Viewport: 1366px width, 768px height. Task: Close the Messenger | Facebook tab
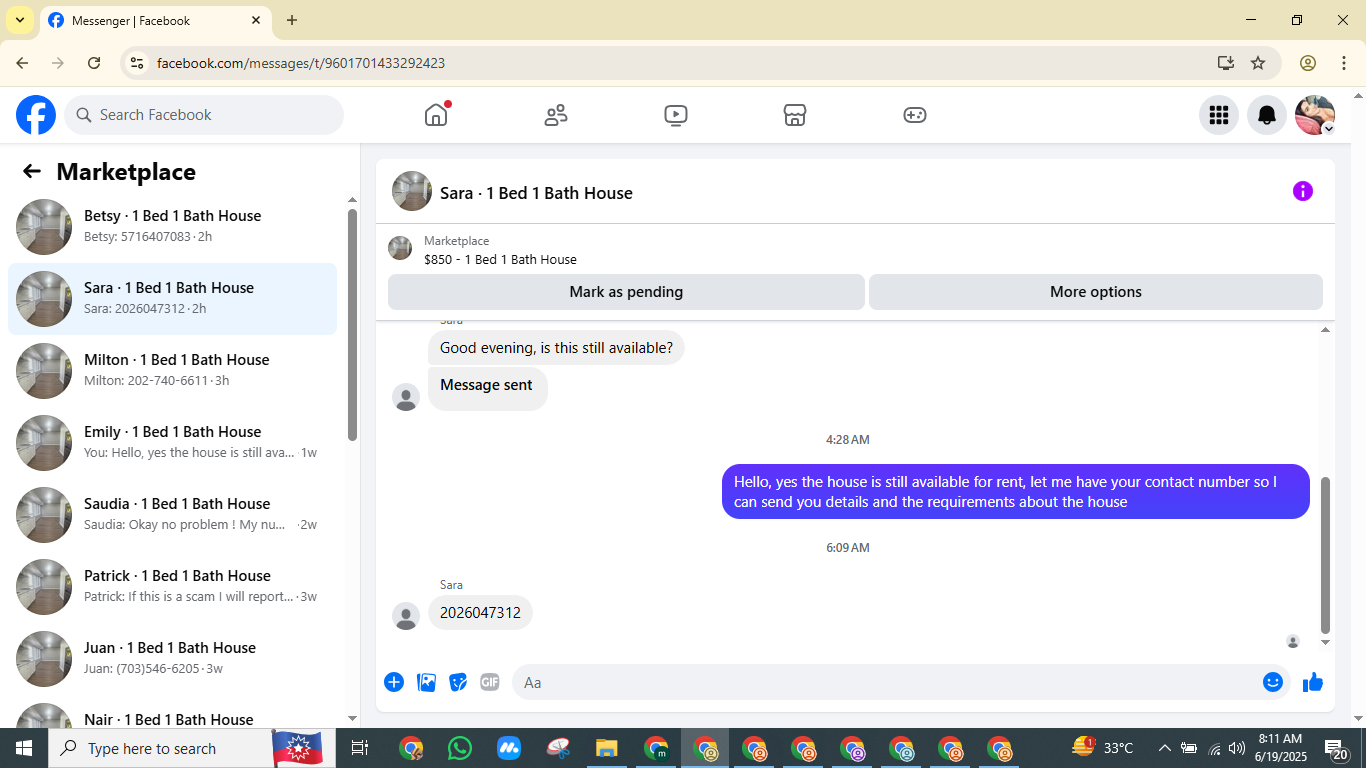[x=256, y=20]
